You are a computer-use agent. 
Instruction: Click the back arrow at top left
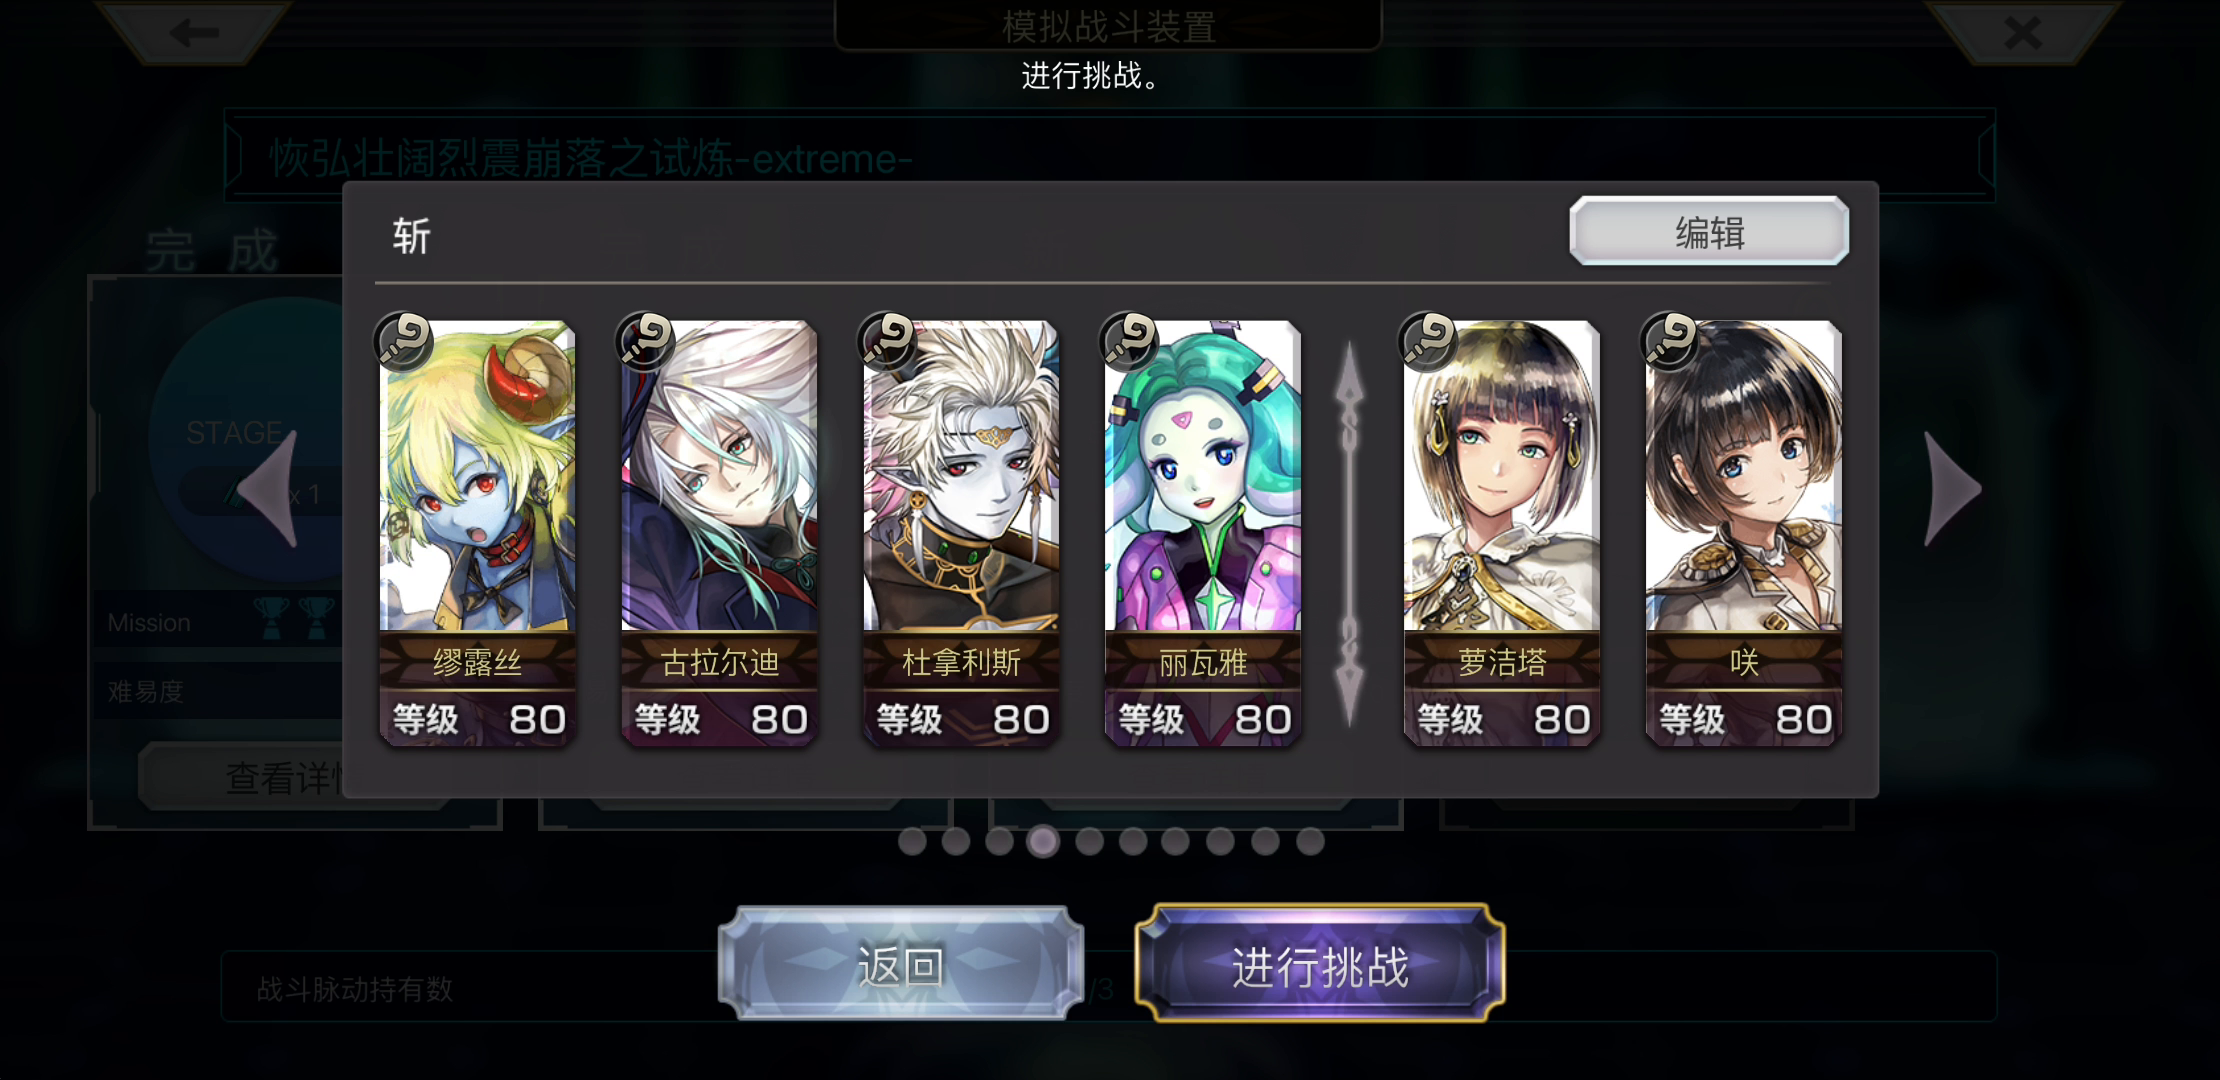[x=193, y=32]
